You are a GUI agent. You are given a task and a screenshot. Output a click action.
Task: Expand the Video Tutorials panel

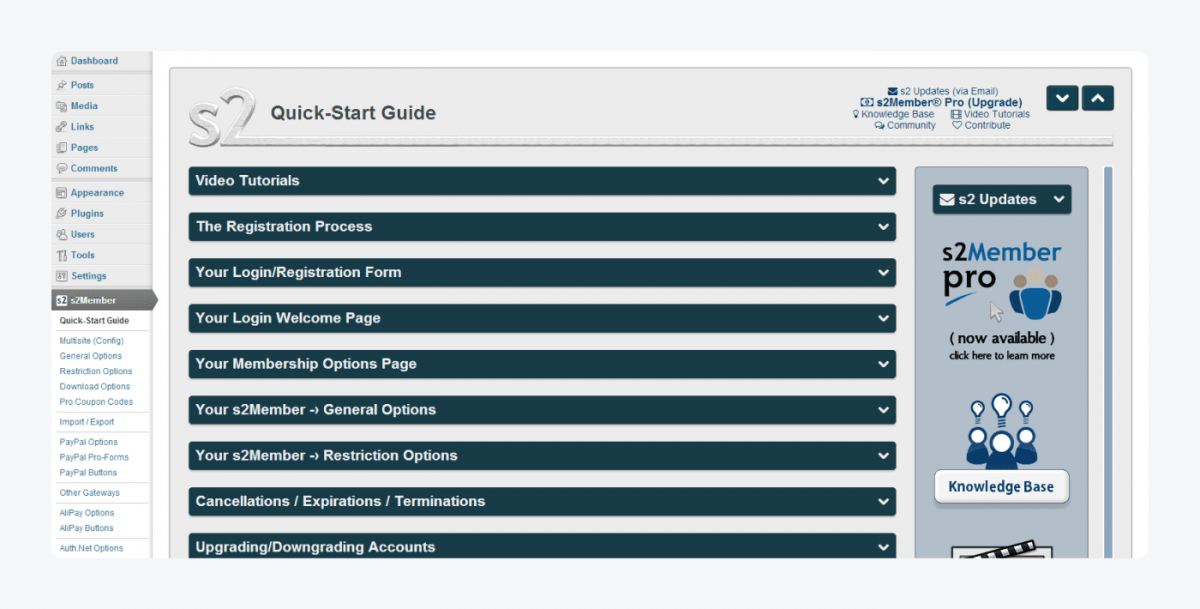coord(540,181)
